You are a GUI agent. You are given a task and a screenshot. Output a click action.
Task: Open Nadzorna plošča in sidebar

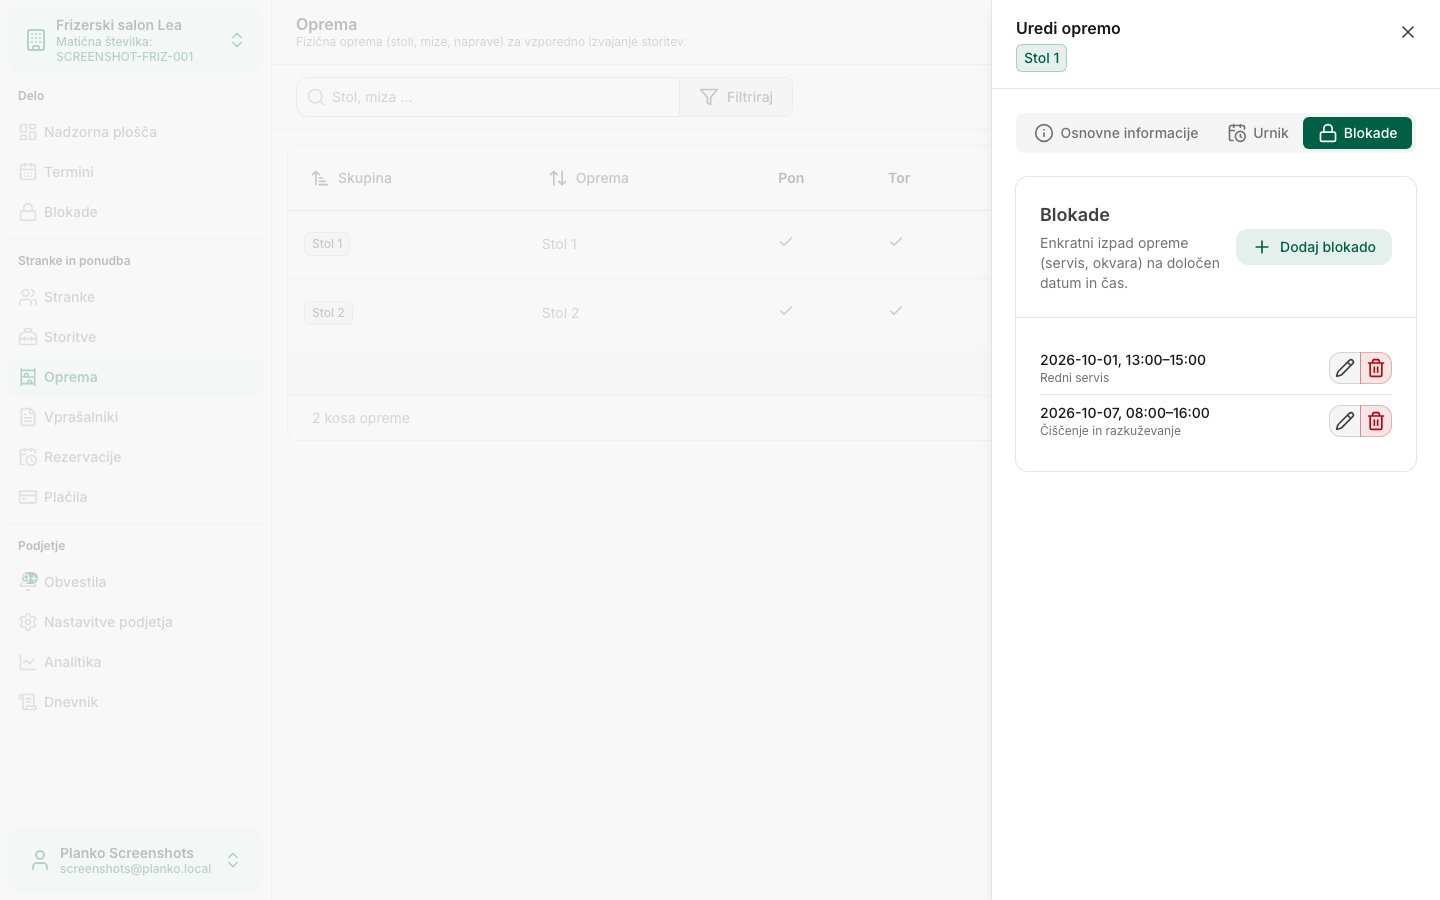136,132
